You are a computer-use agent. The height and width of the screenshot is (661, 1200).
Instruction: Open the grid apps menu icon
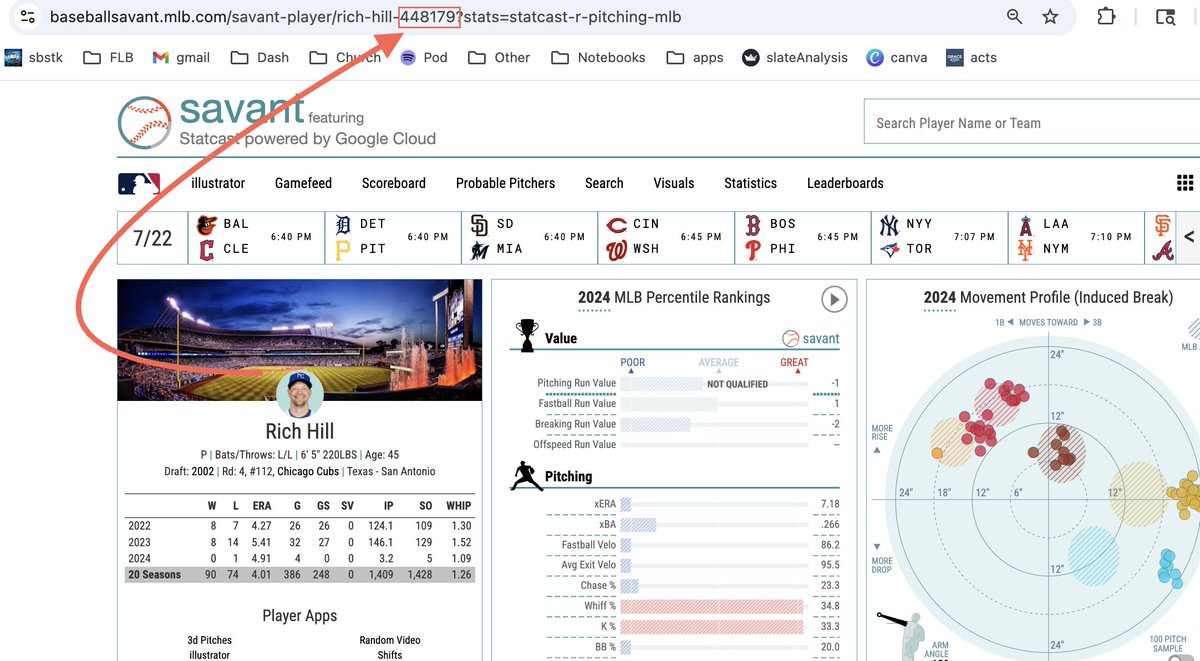pyautogui.click(x=1185, y=183)
